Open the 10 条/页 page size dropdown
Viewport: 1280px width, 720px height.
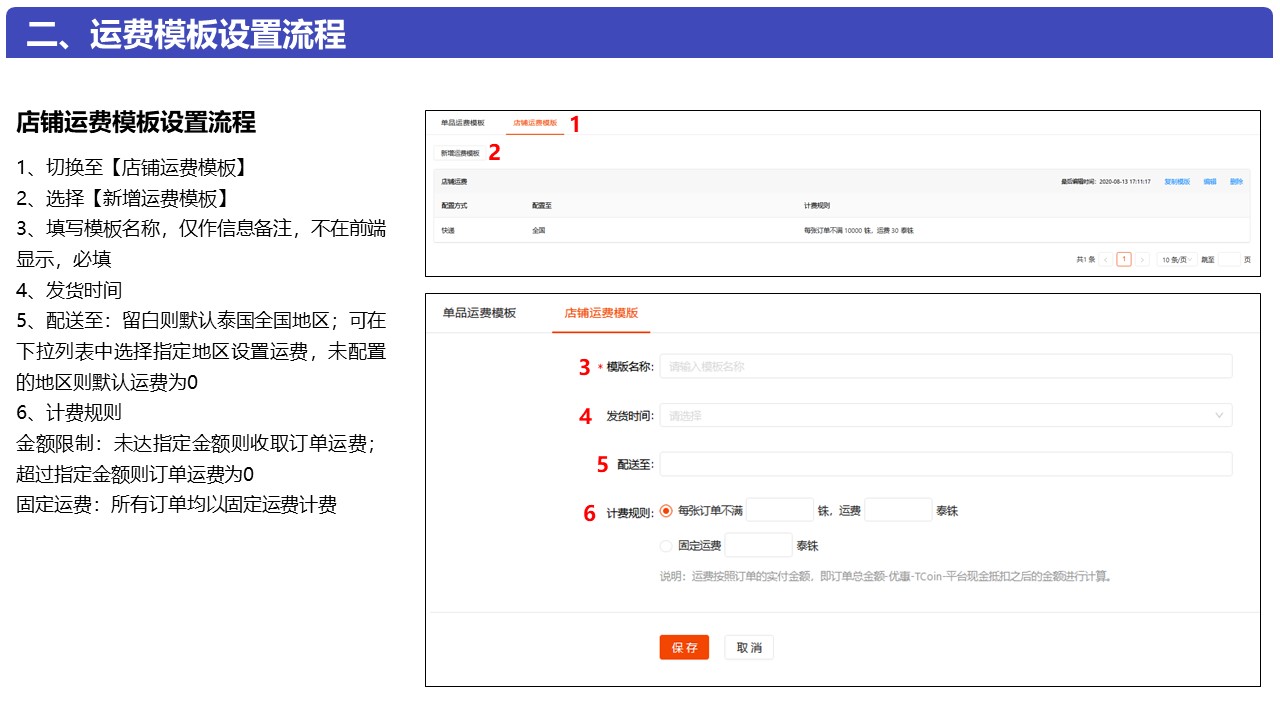tap(1176, 259)
